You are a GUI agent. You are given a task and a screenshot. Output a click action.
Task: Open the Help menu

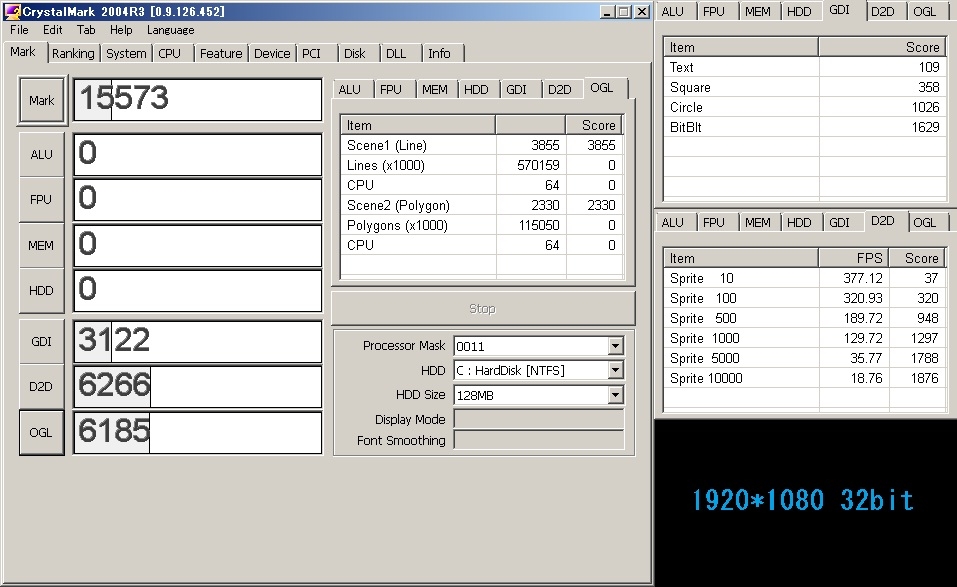[x=121, y=30]
